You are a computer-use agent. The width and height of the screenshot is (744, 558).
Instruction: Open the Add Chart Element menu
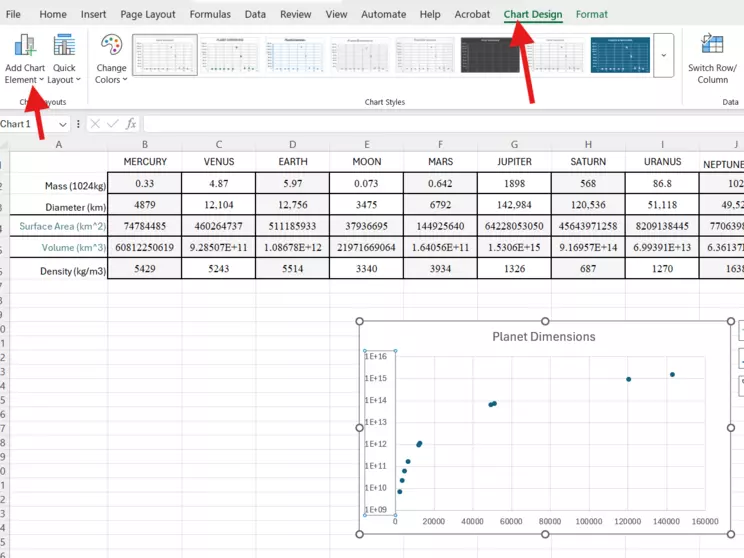(25, 59)
